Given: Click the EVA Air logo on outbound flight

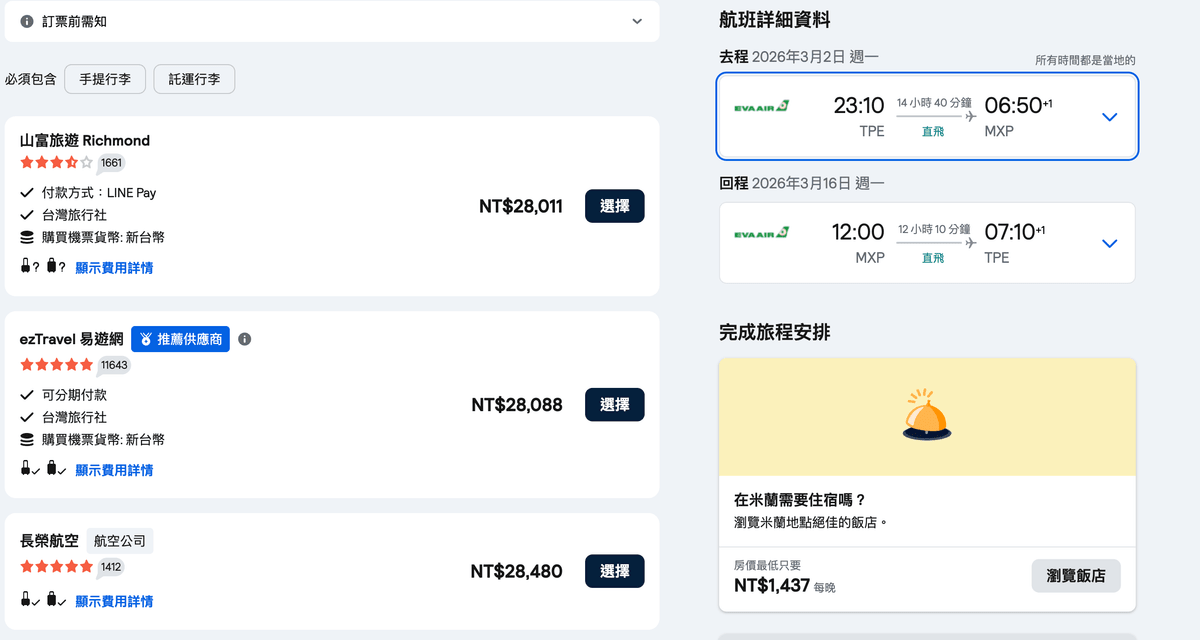Looking at the screenshot, I should (x=761, y=106).
